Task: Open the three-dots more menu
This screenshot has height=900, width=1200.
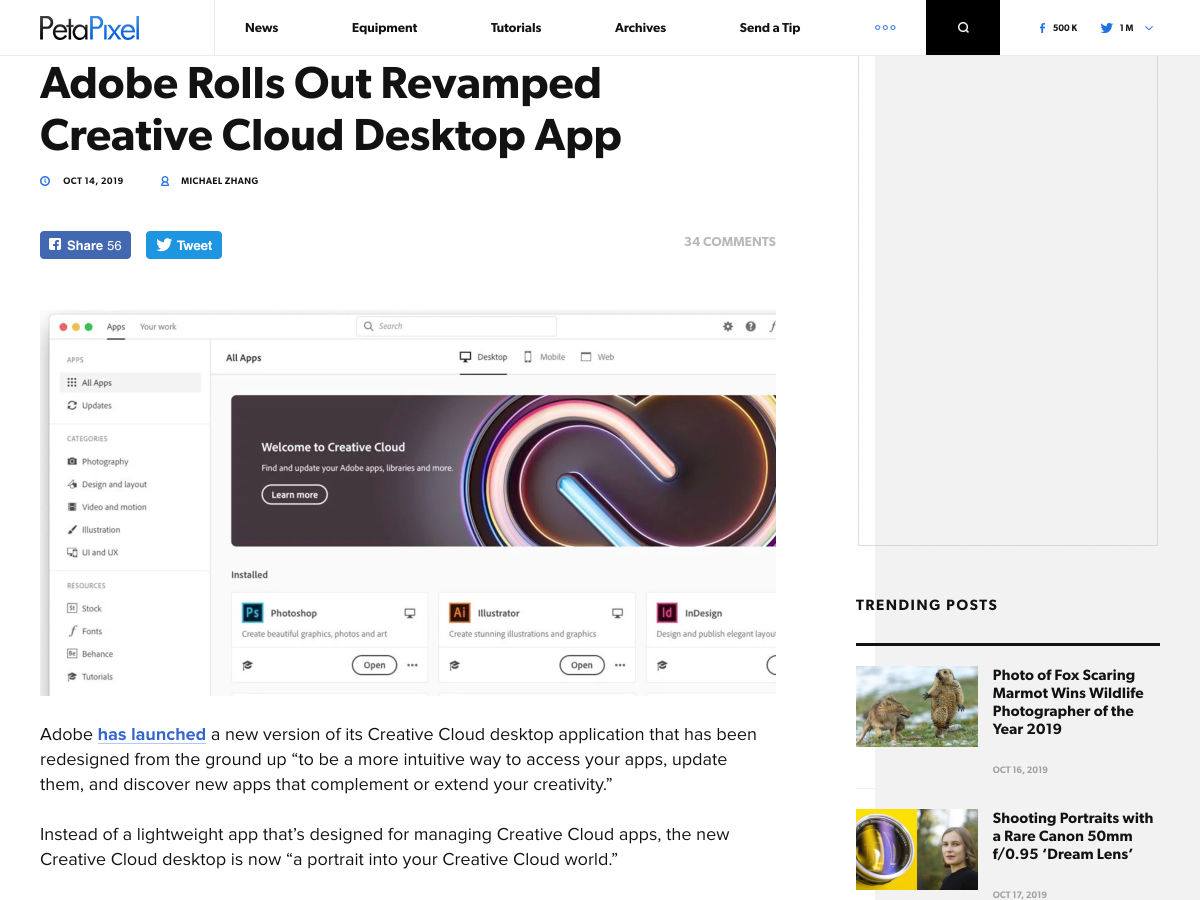Action: point(885,28)
